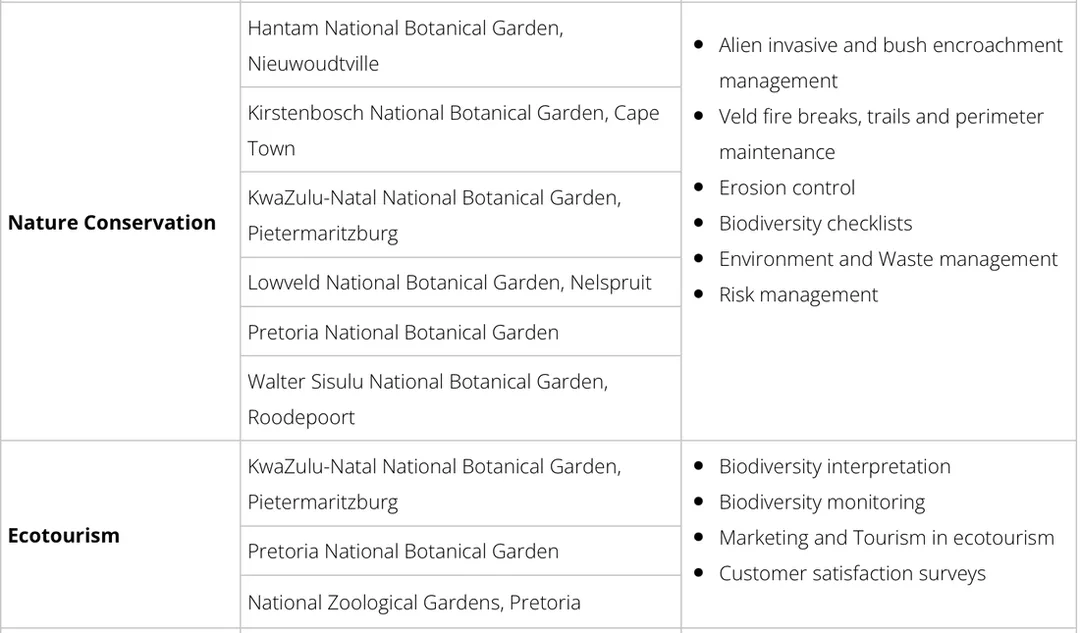This screenshot has height=633, width=1080.
Task: Select the Customer satisfaction surveys bullet
Action: click(852, 574)
